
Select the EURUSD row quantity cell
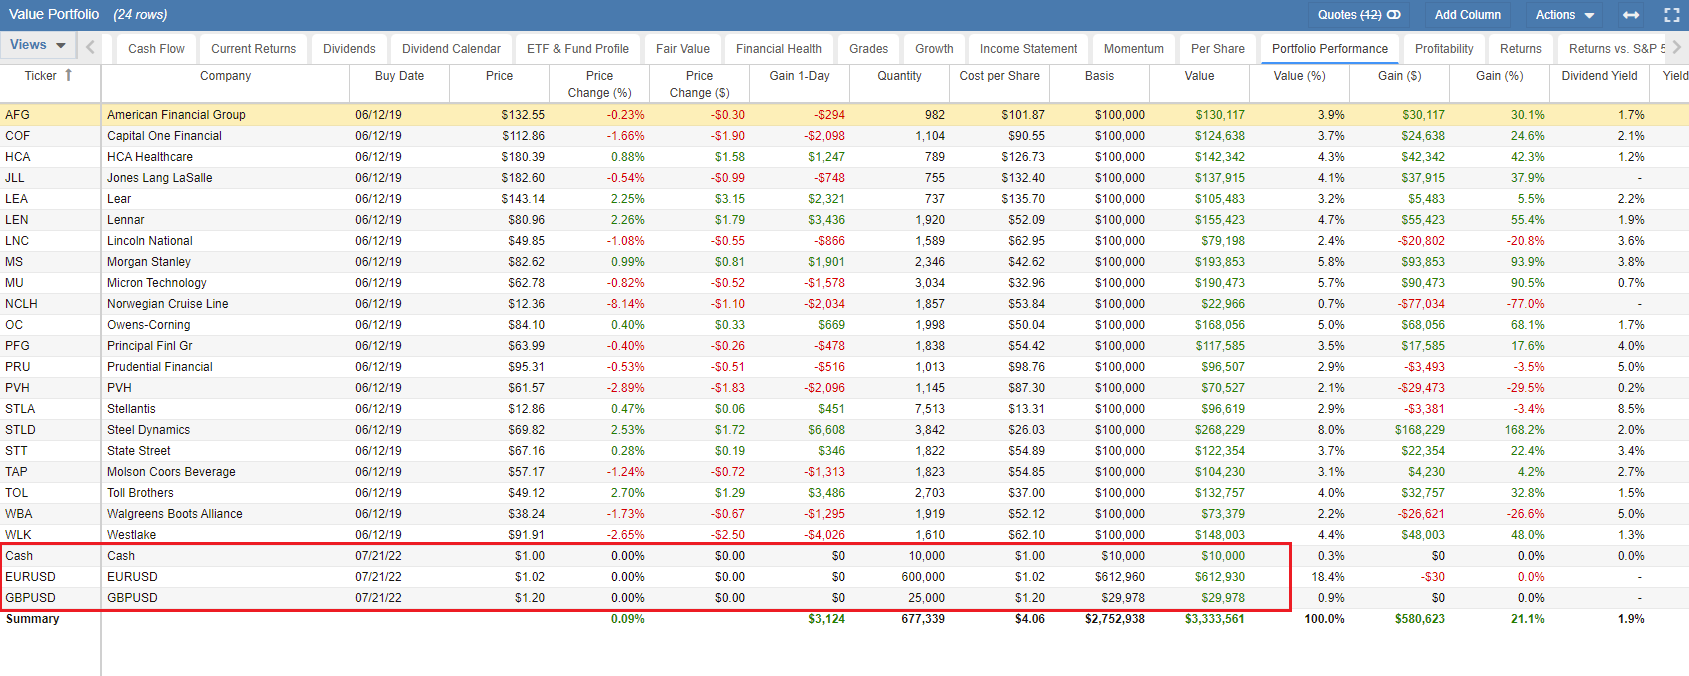click(x=922, y=577)
